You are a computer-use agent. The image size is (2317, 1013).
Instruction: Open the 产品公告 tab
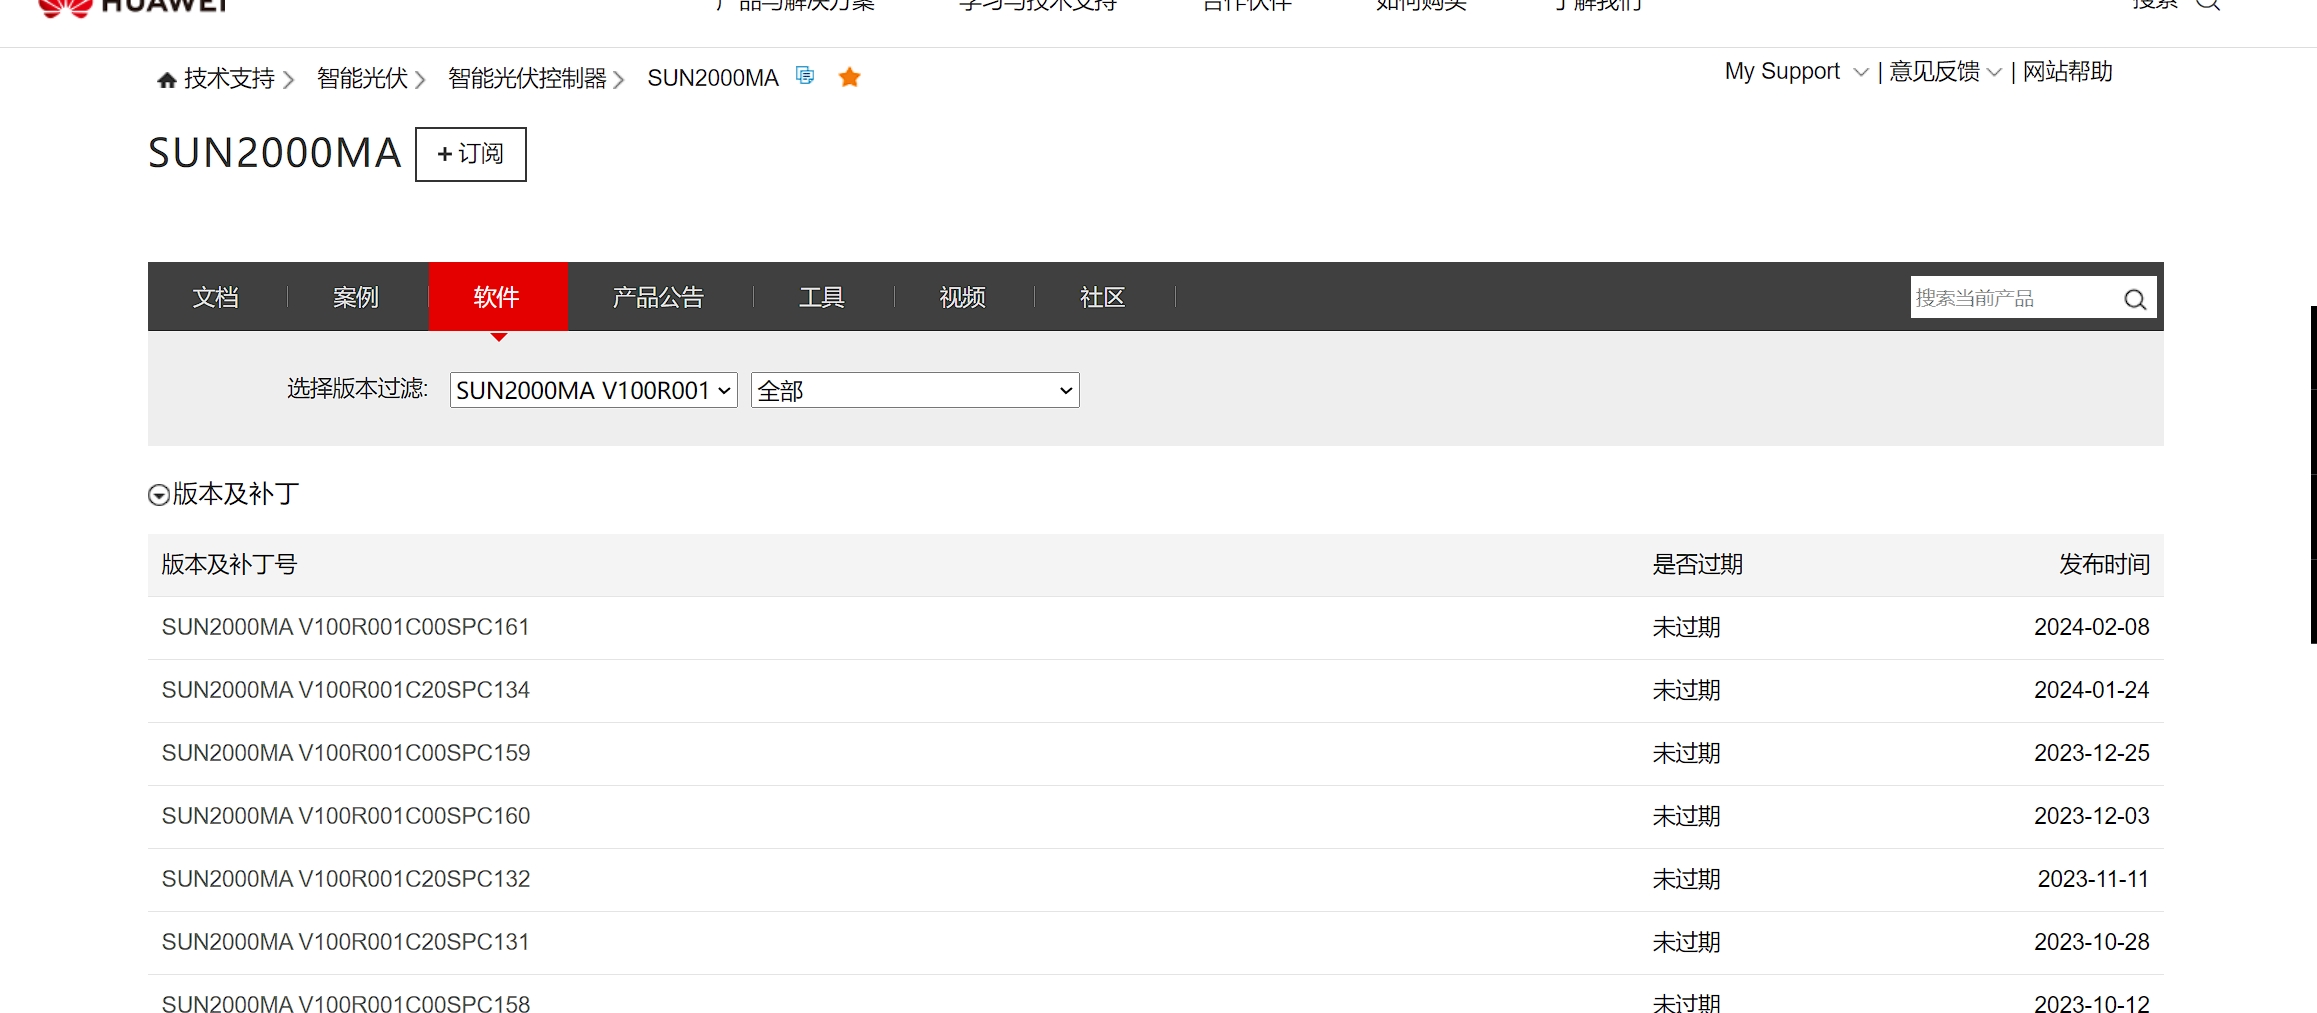coord(659,297)
